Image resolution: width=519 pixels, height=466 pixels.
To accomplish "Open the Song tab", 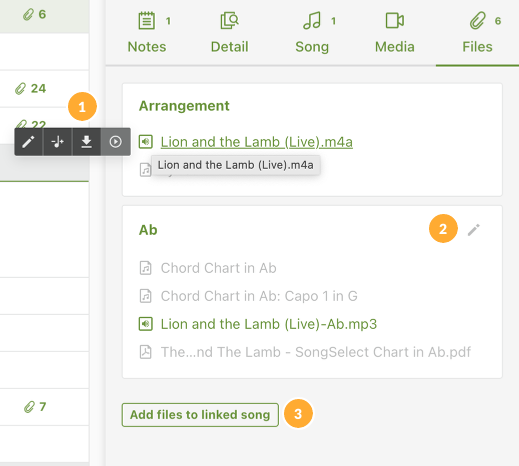I will point(312,32).
